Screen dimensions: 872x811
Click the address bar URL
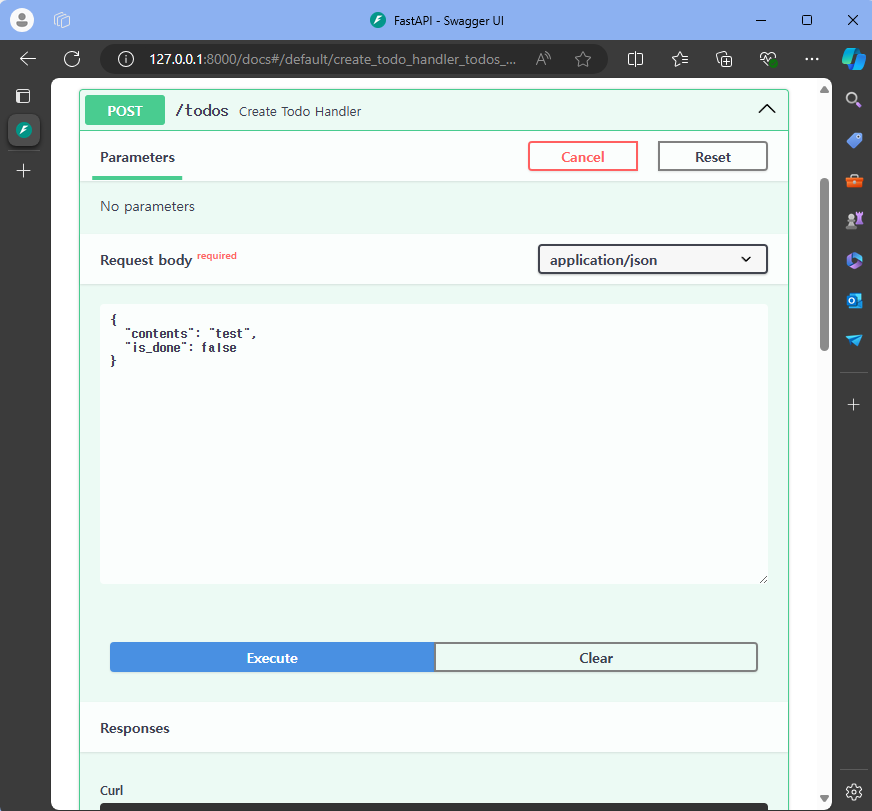pos(333,59)
